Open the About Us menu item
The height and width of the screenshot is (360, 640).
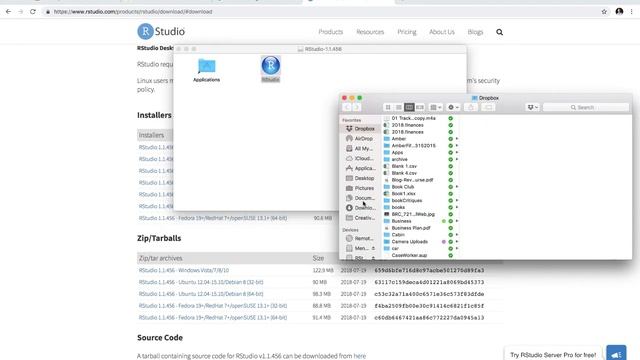coord(442,32)
